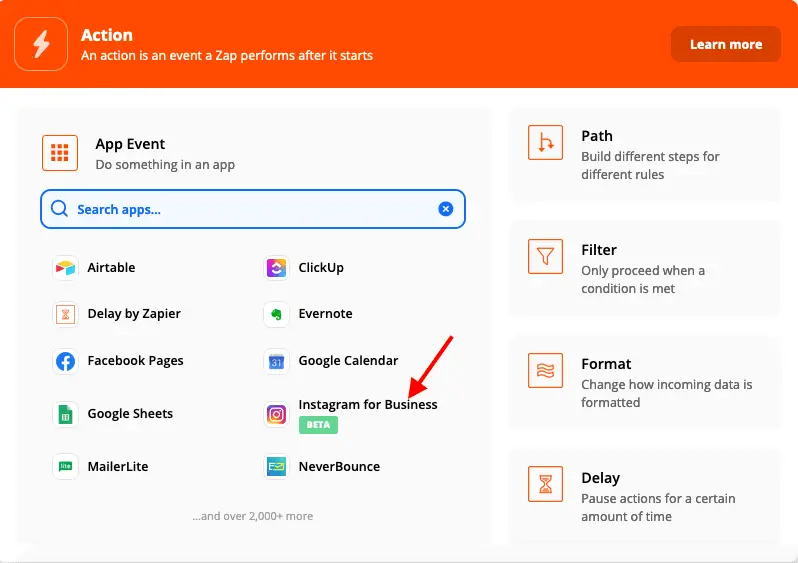This screenshot has height=563, width=798.
Task: Open the ClickUp label
Action: [x=321, y=268]
